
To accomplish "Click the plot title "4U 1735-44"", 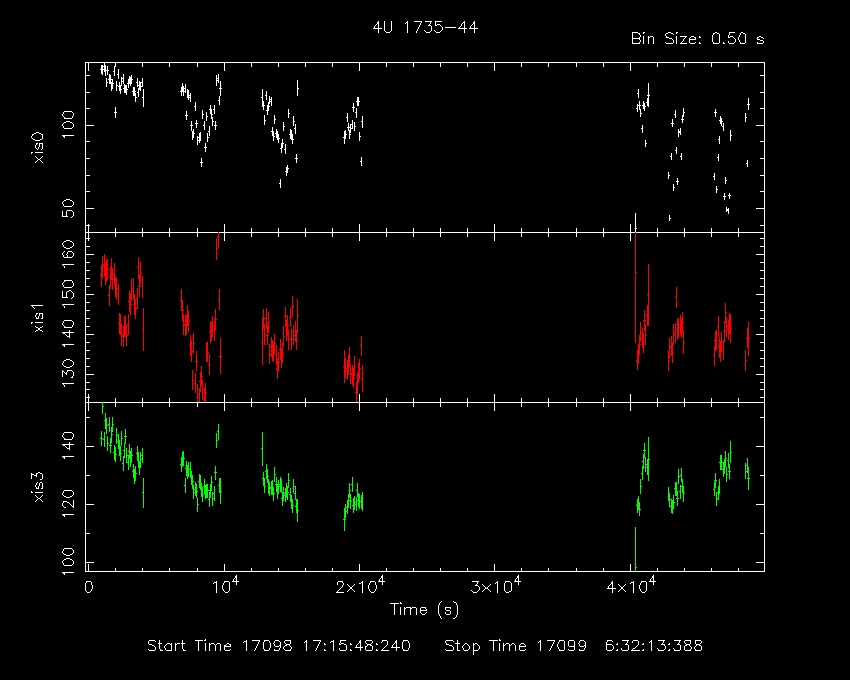I will coord(425,27).
